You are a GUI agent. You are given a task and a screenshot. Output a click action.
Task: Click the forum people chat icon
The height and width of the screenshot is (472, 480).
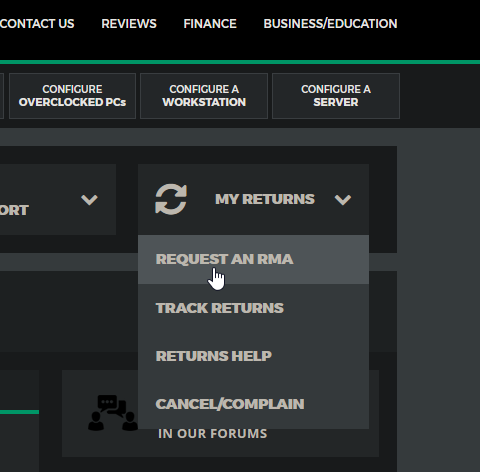(x=113, y=413)
